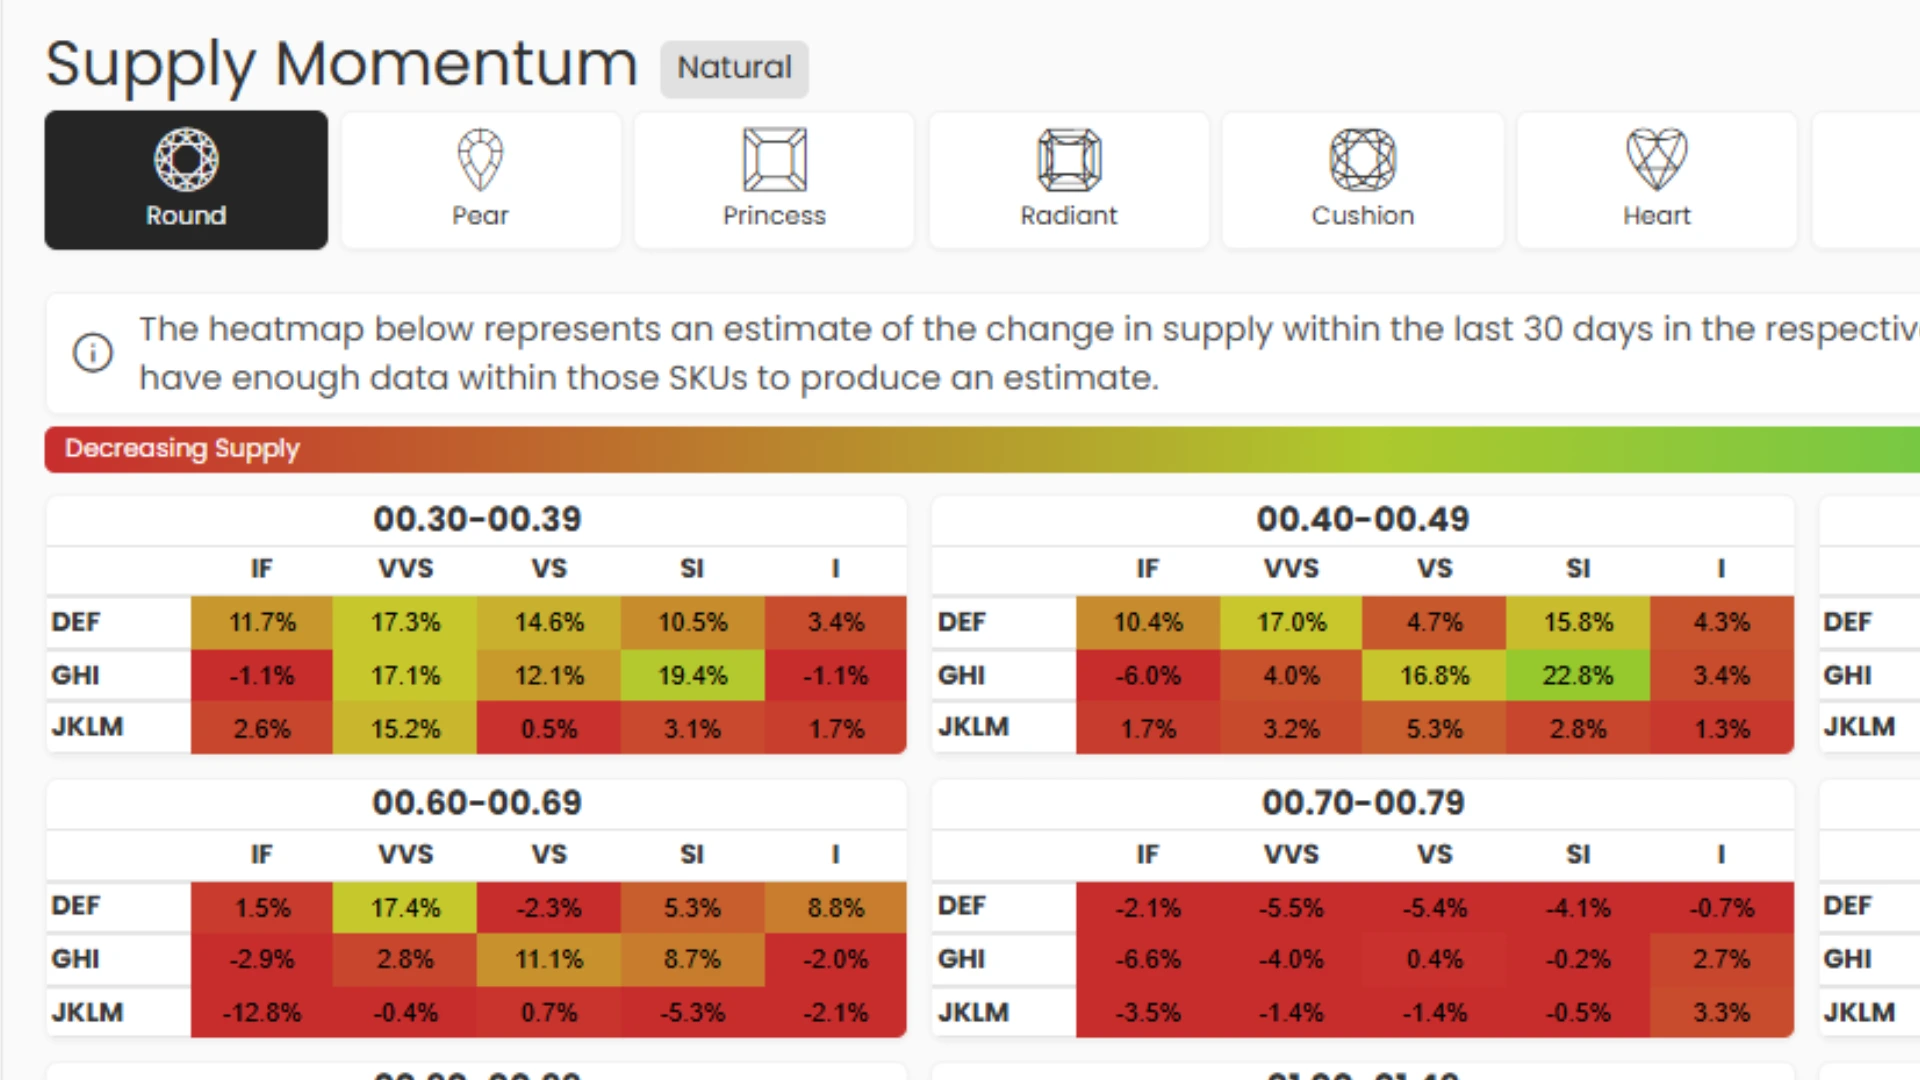Select the 17.4% cell in 00.60-00.69 table
The image size is (1920, 1080).
[x=405, y=908]
